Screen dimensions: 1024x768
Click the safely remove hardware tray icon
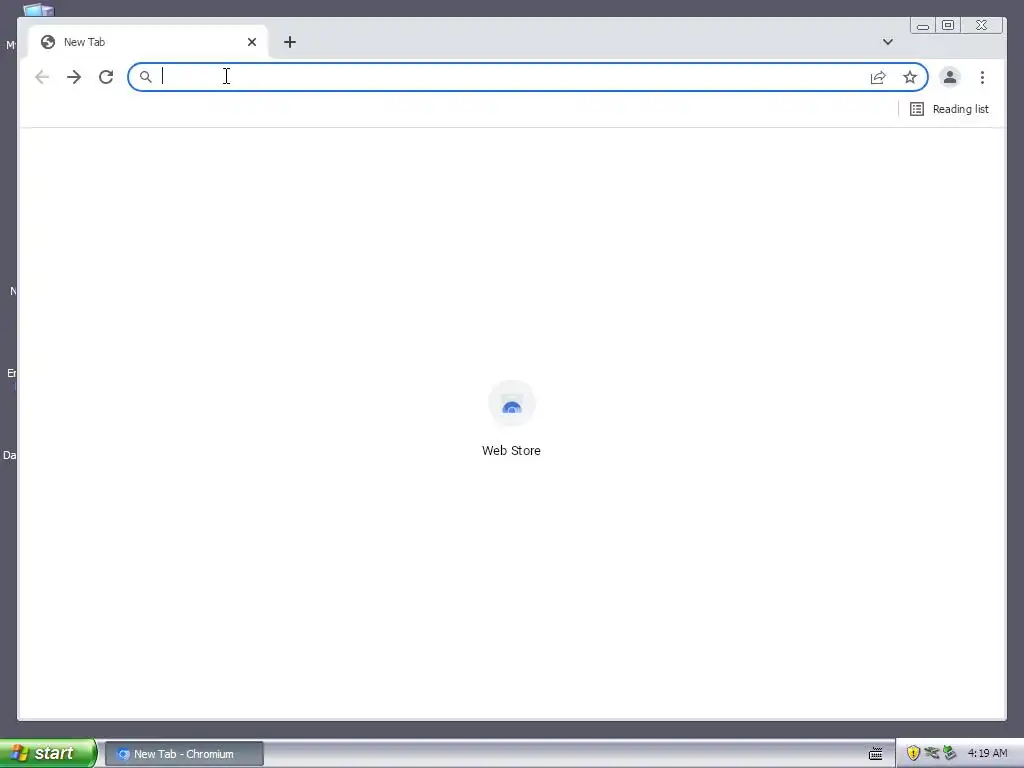[950, 754]
